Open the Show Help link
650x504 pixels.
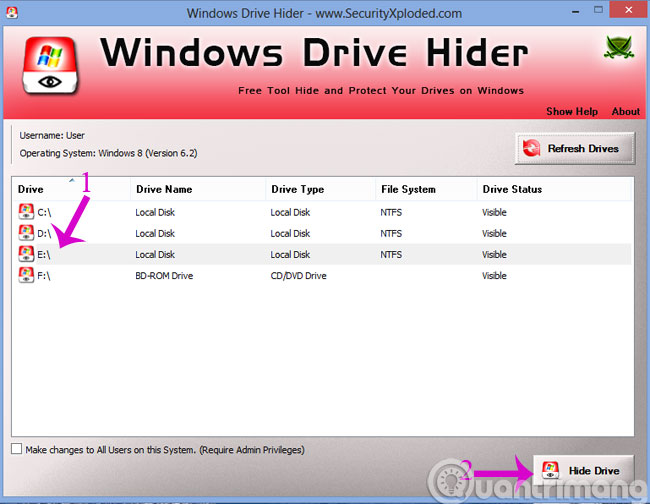pos(572,111)
